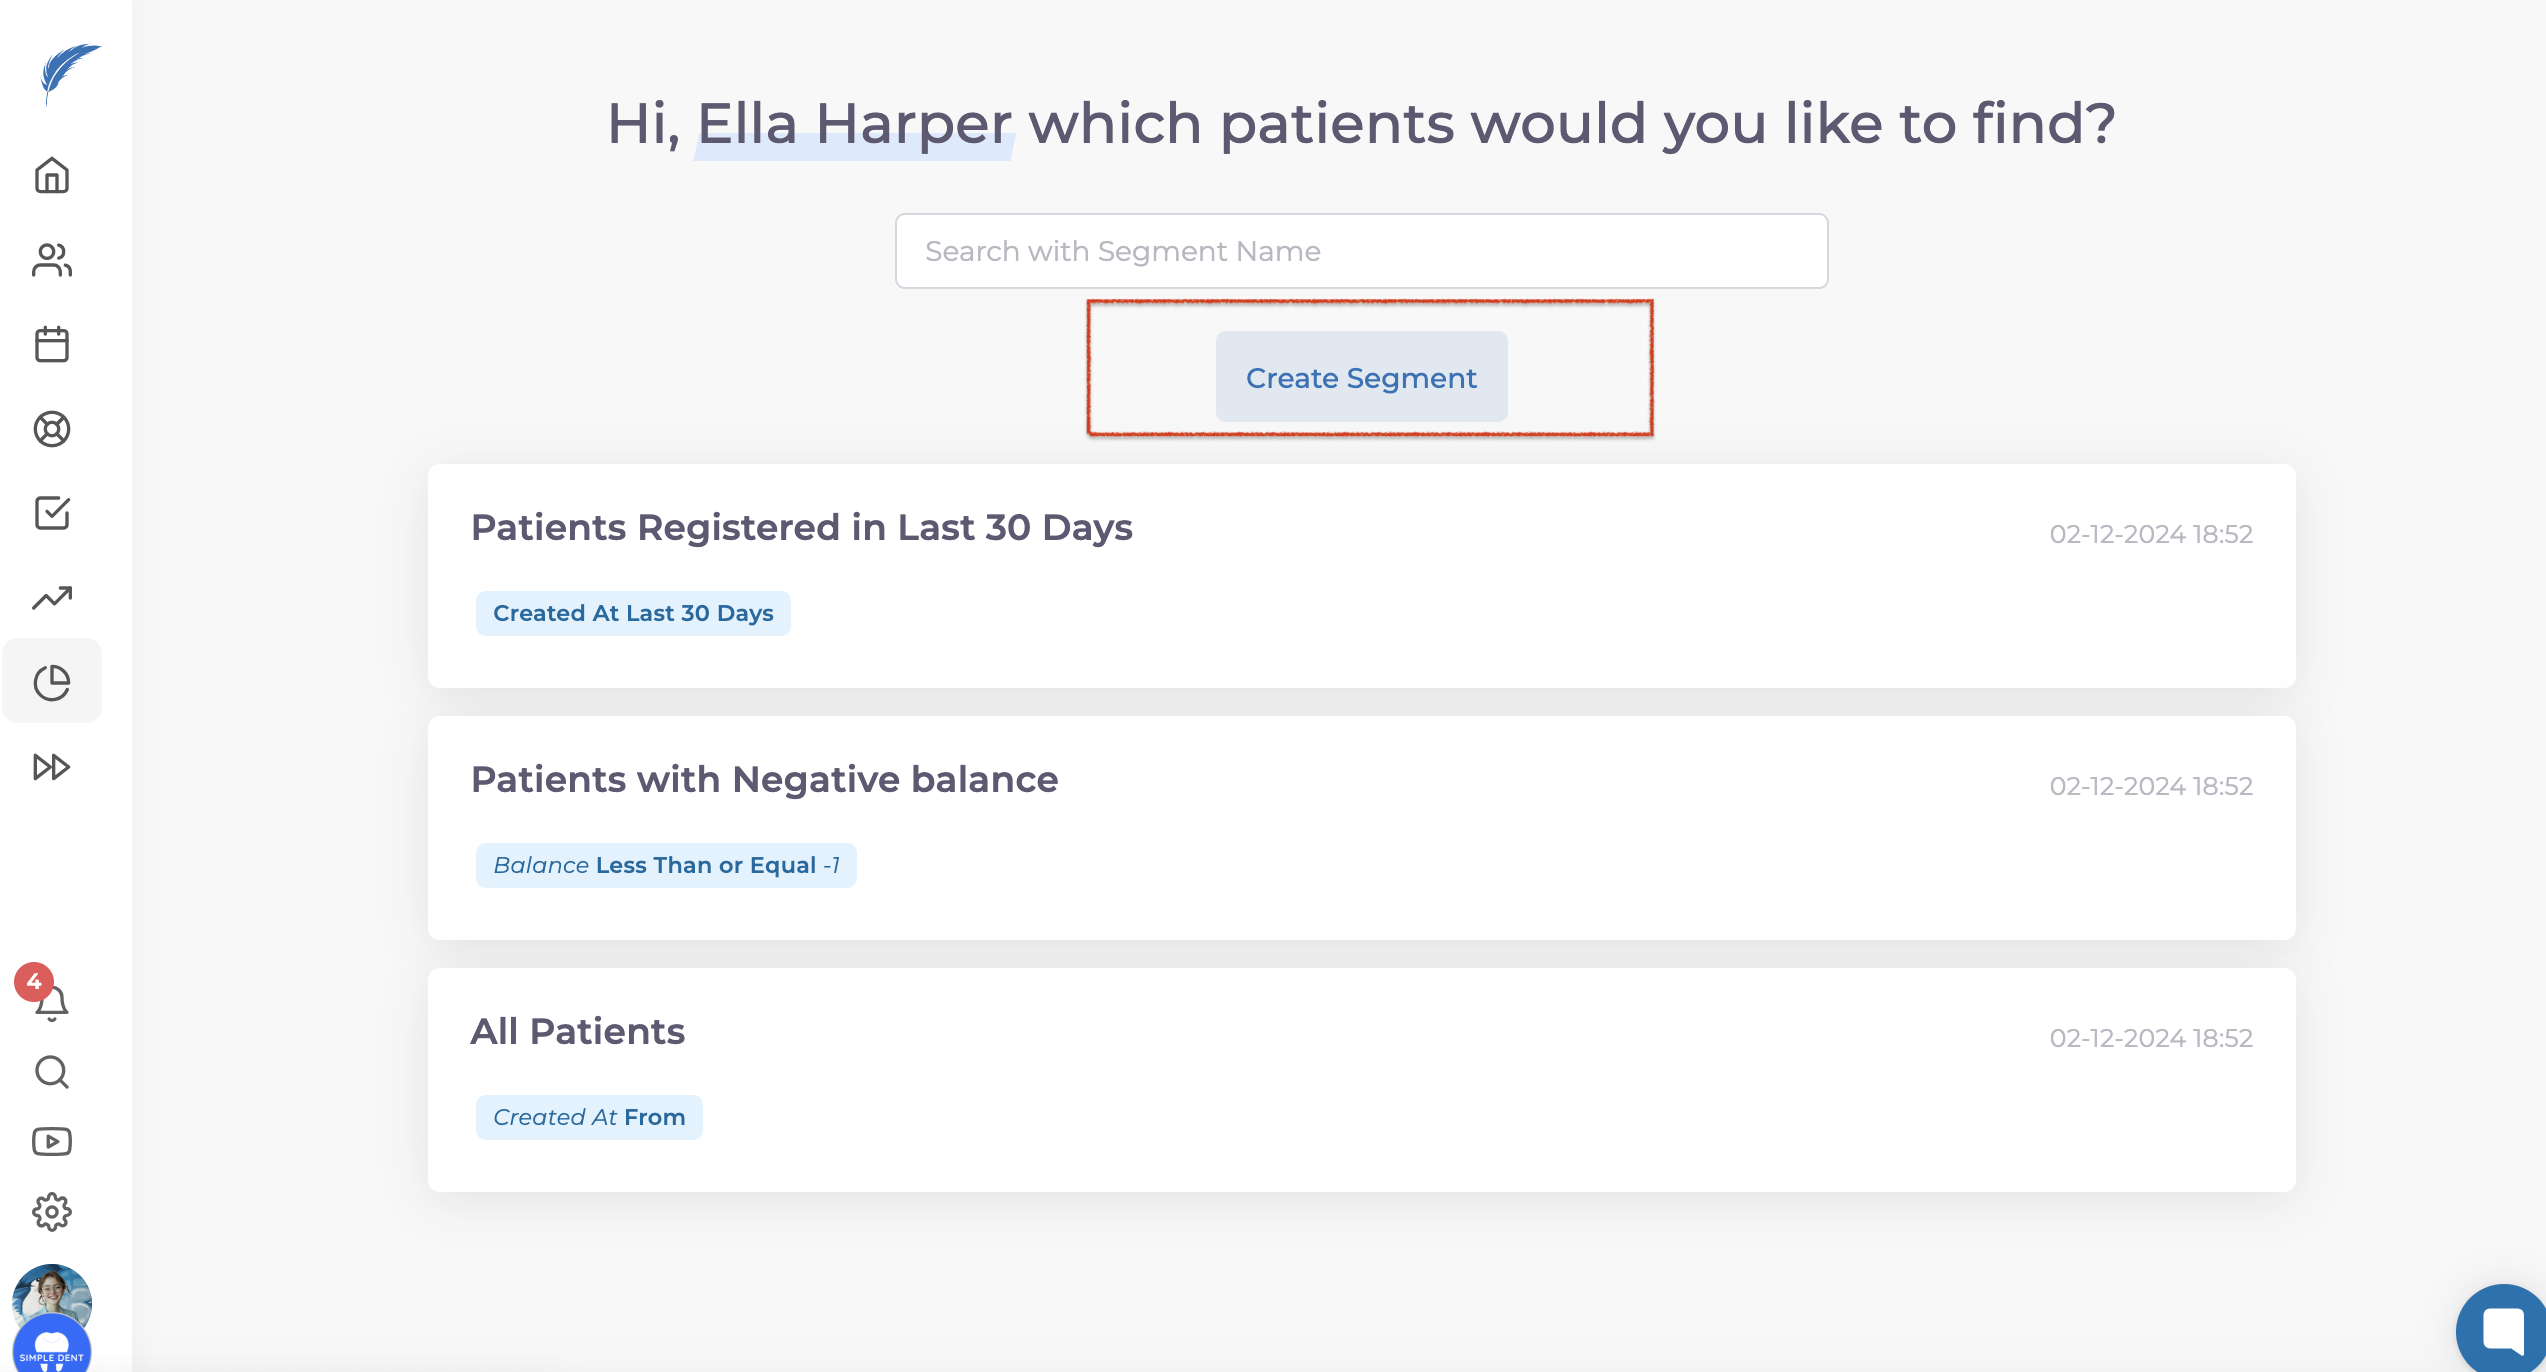Open the chat support bubble
2546x1372 pixels.
click(2502, 1330)
